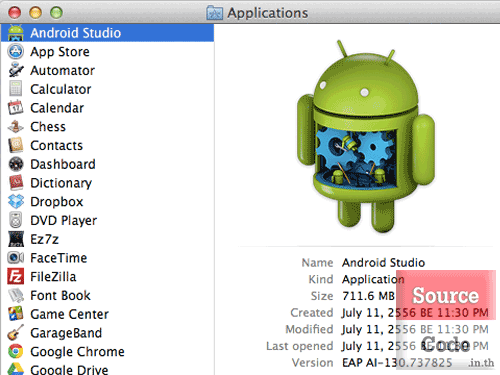Select Calendar in the list
This screenshot has width=500, height=375.
(57, 108)
